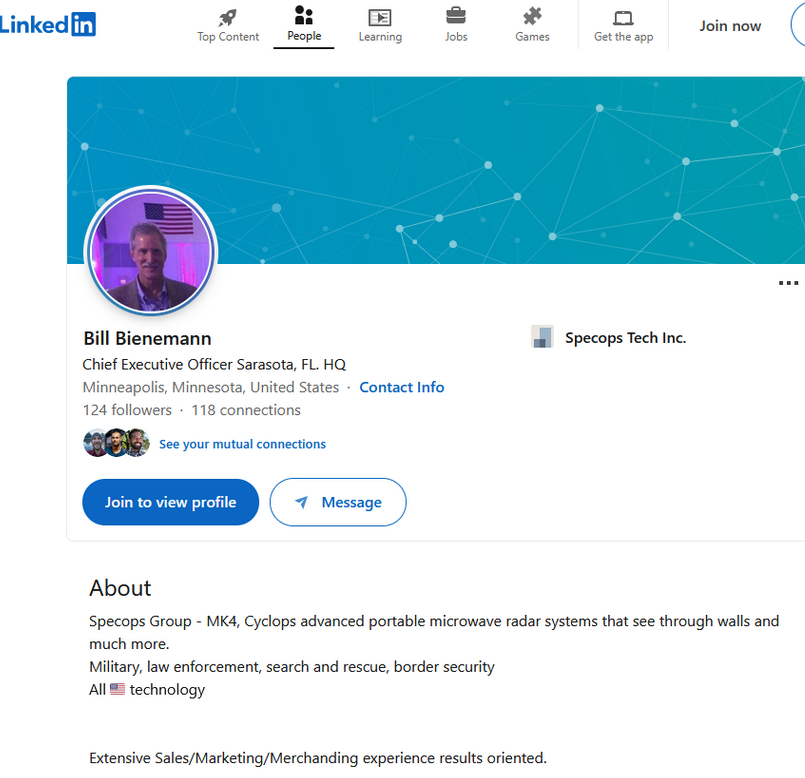Click Join to view profile button

[x=170, y=502]
